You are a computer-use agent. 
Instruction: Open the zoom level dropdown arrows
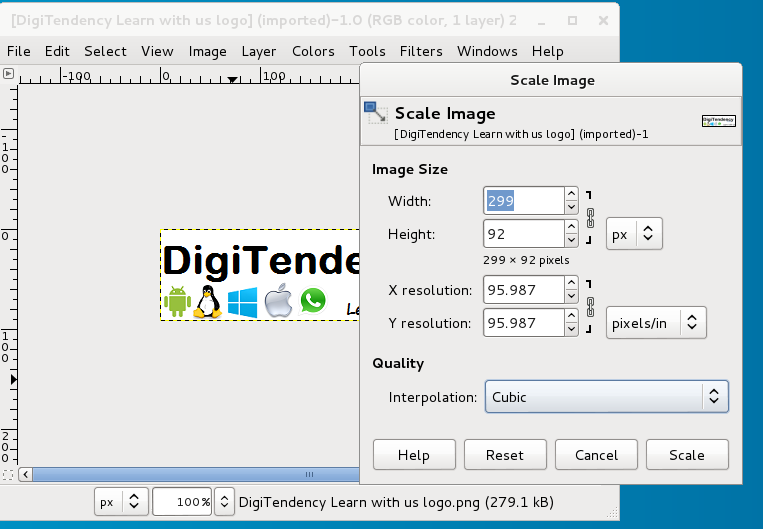coord(224,502)
